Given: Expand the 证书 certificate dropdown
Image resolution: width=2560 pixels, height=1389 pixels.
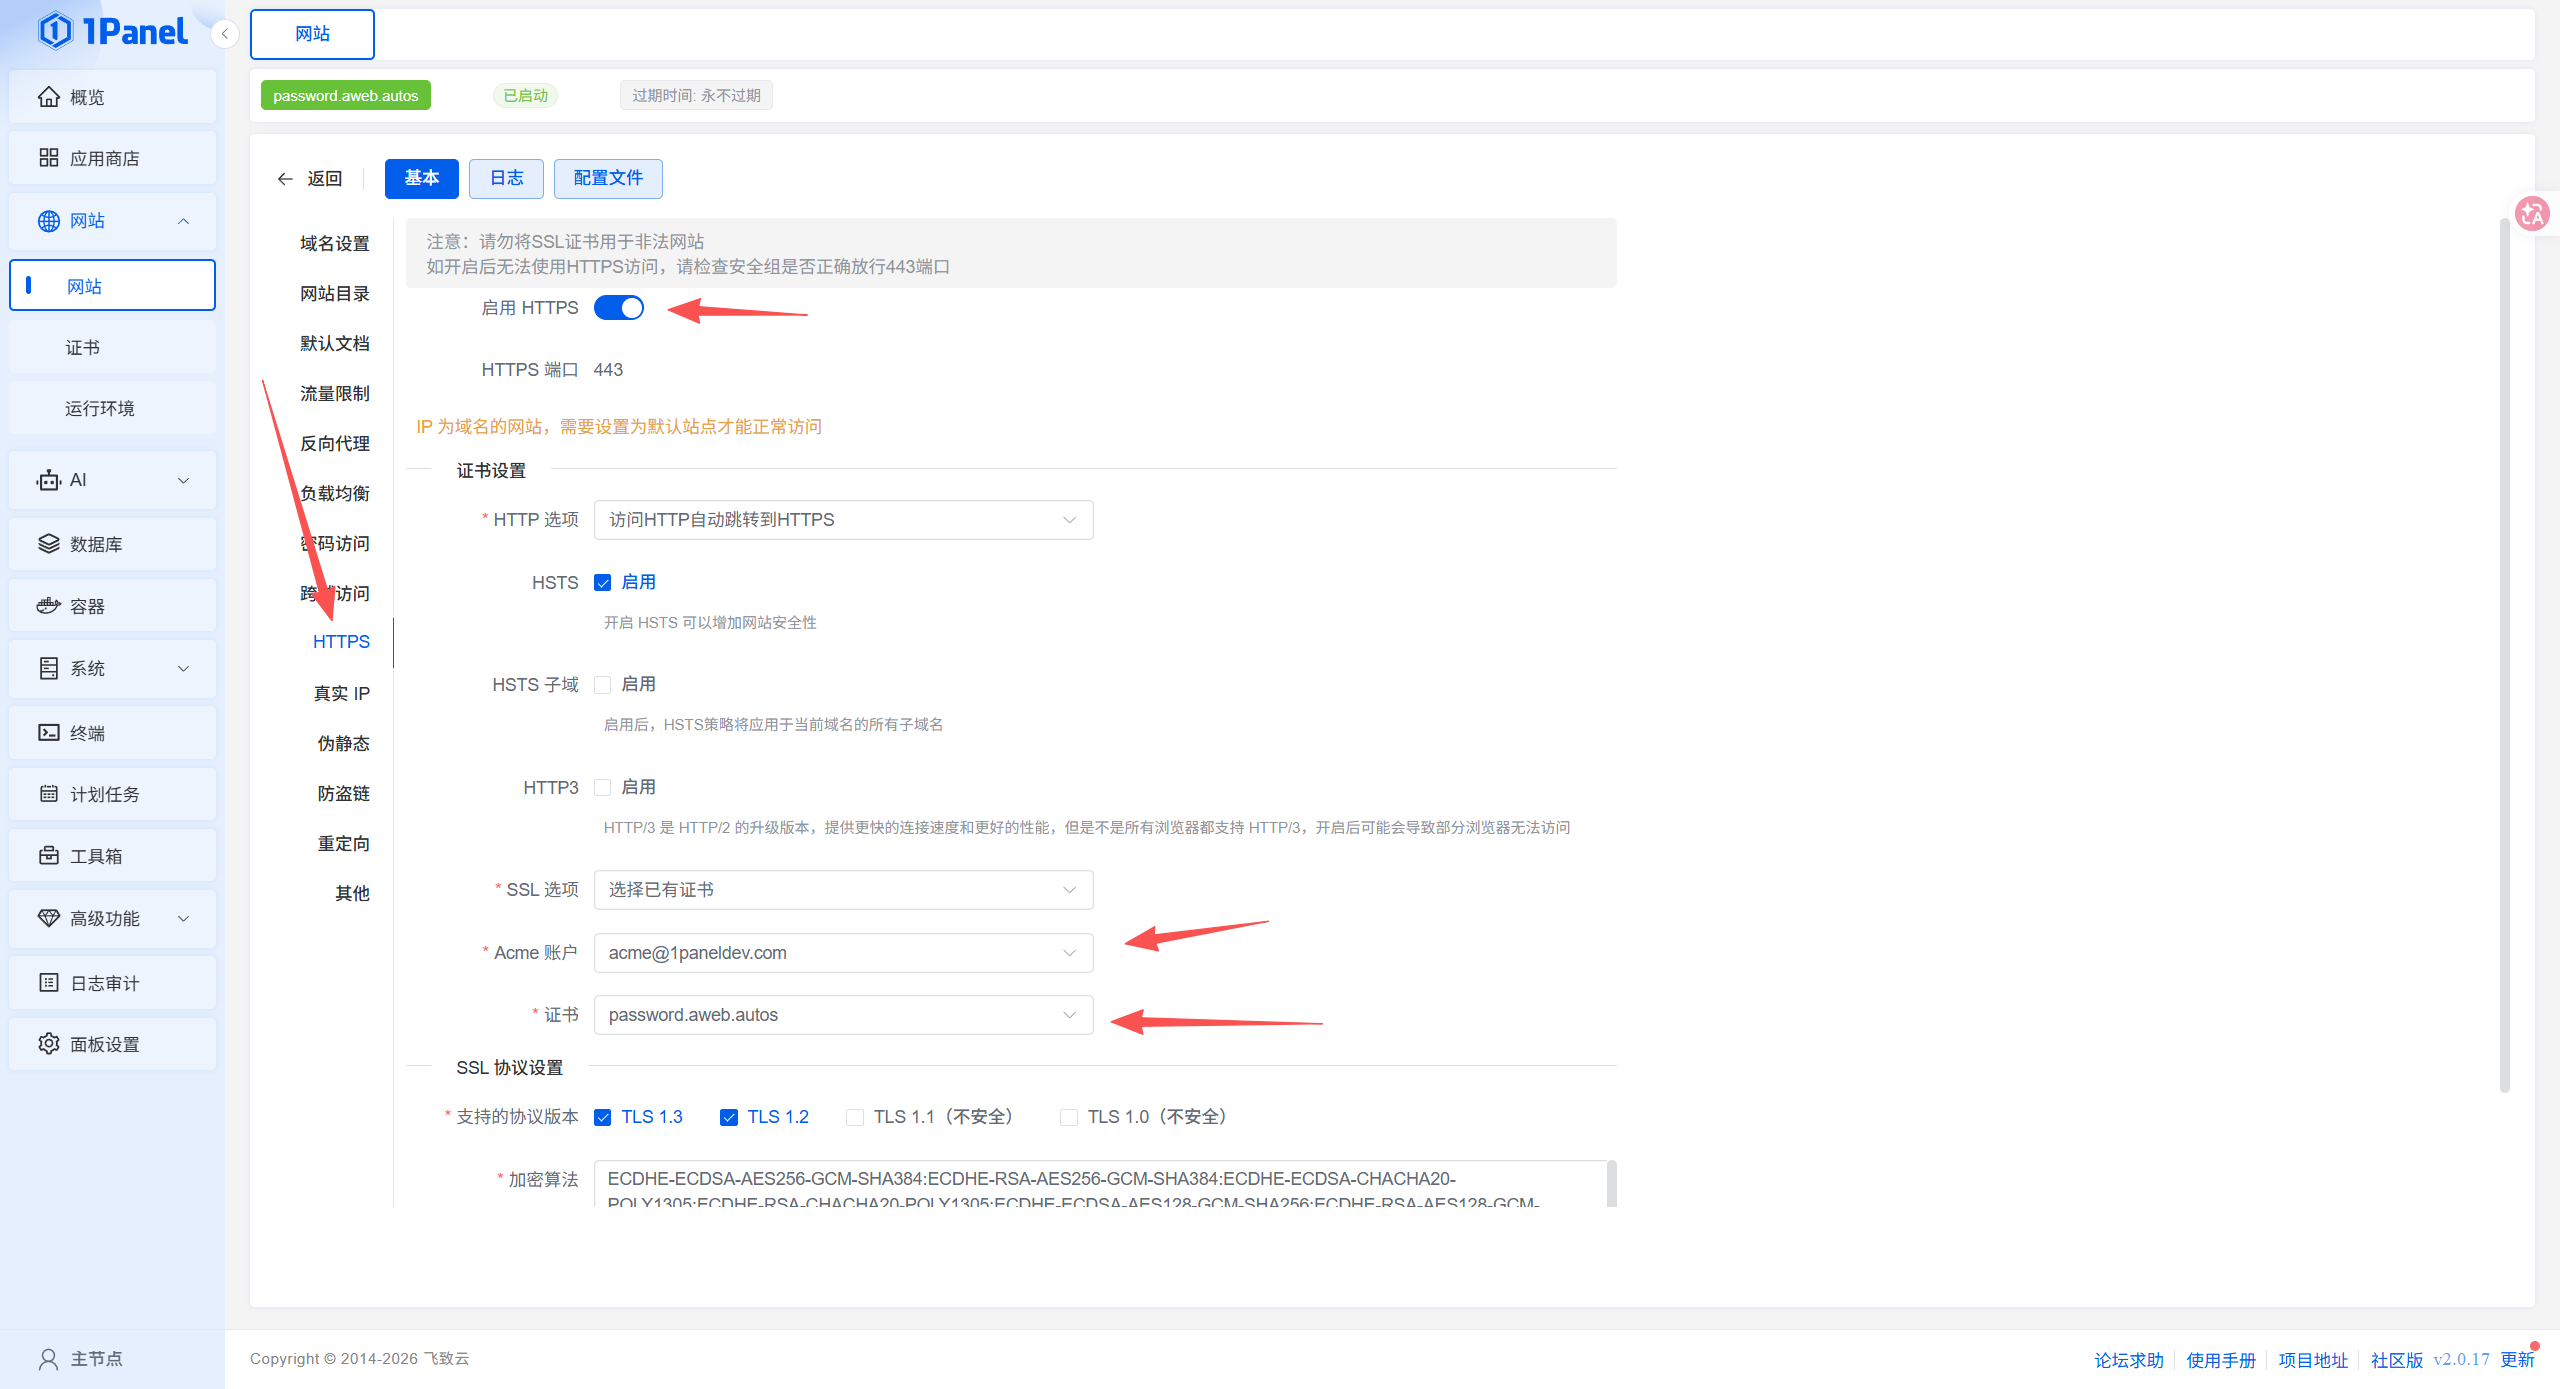Looking at the screenshot, I should [843, 1015].
